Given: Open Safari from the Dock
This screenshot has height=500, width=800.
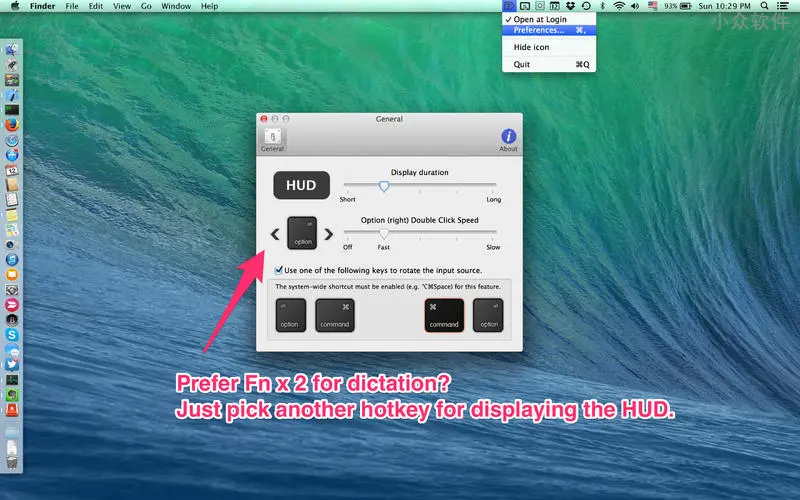Looking at the screenshot, I should point(12,140).
